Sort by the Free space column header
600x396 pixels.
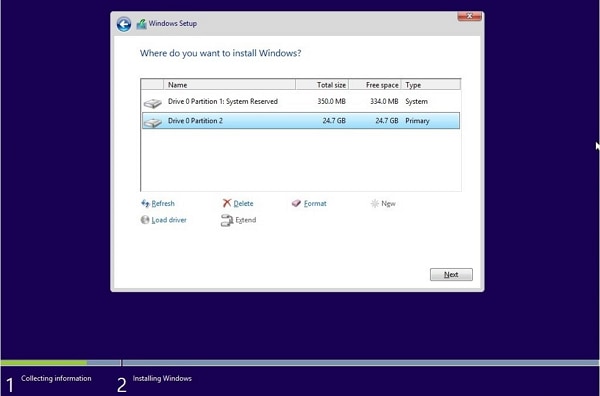(x=375, y=85)
